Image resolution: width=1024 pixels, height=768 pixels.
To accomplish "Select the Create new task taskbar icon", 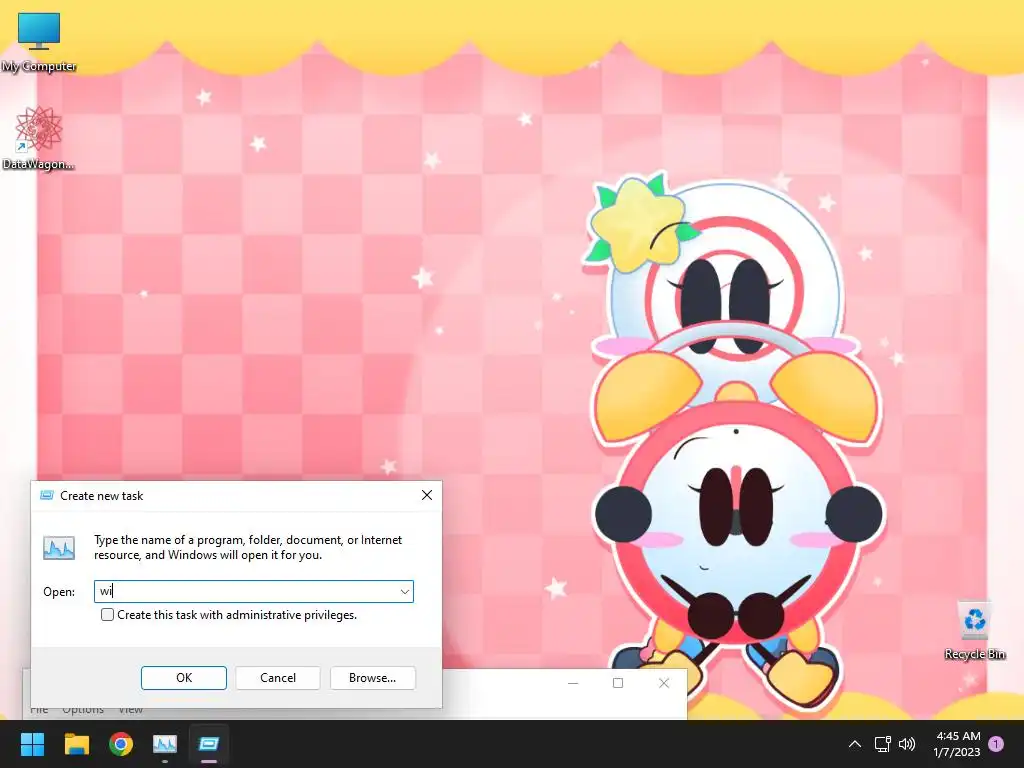I will pos(209,744).
